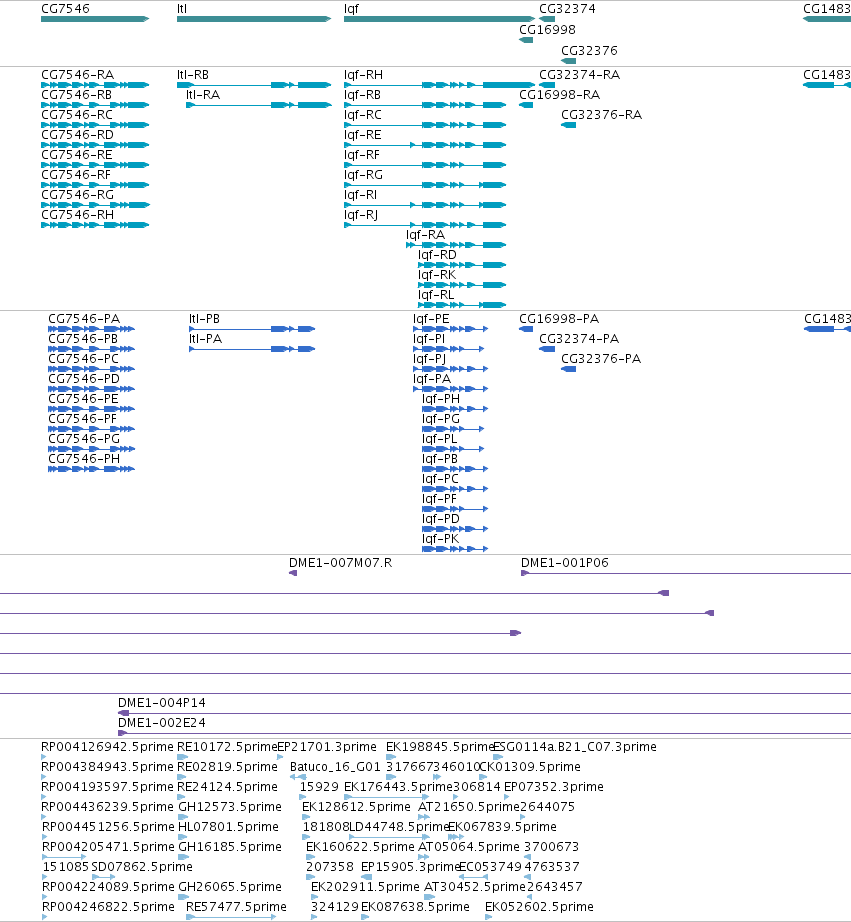Select EST CK01309.5prime
Screen dimensions: 851x922
(530, 767)
